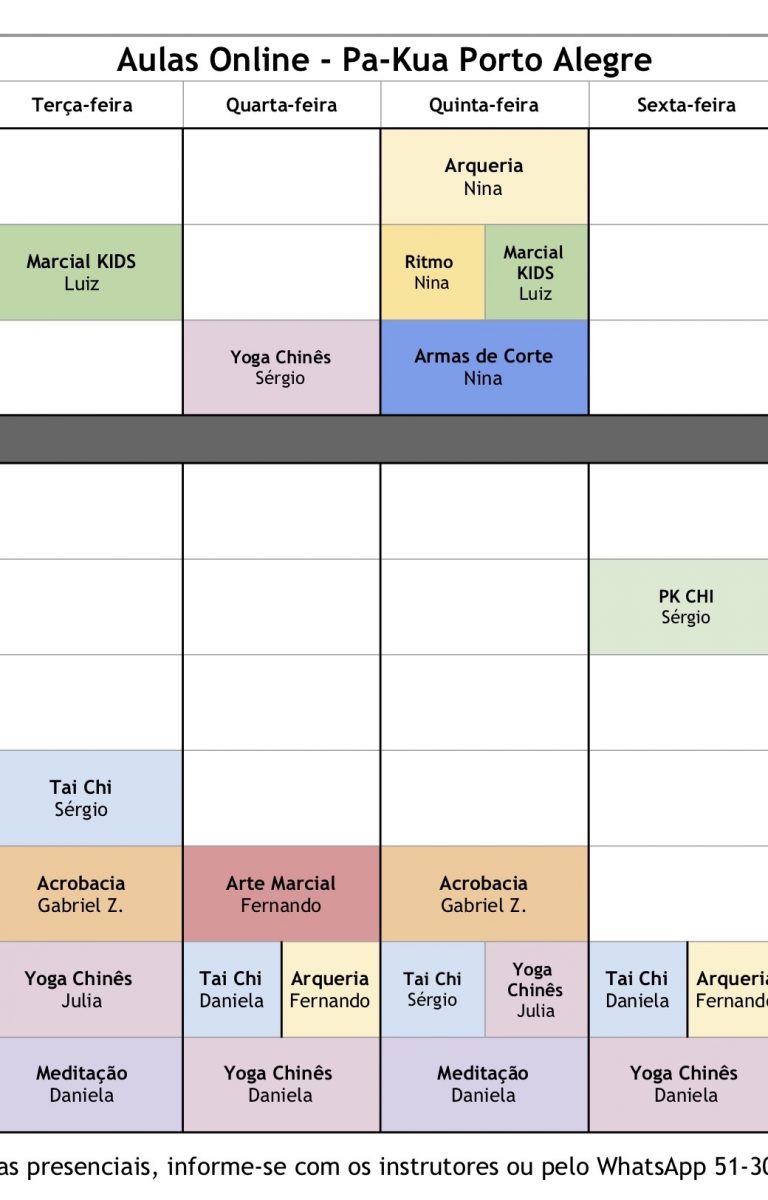This screenshot has width=768, height=1200.
Task: Click Meditação Daniela on Quinta-feira
Action: click(x=484, y=1084)
